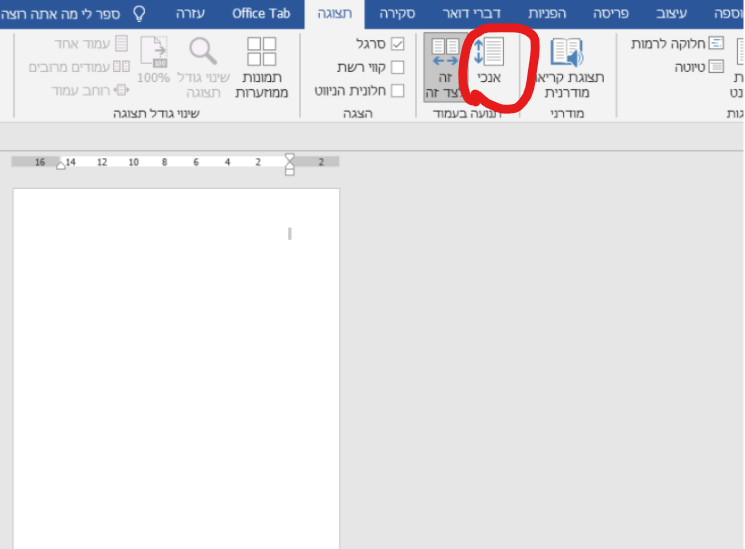Open the Help (עזרה) tab
This screenshot has height=549, width=745.
coord(190,14)
